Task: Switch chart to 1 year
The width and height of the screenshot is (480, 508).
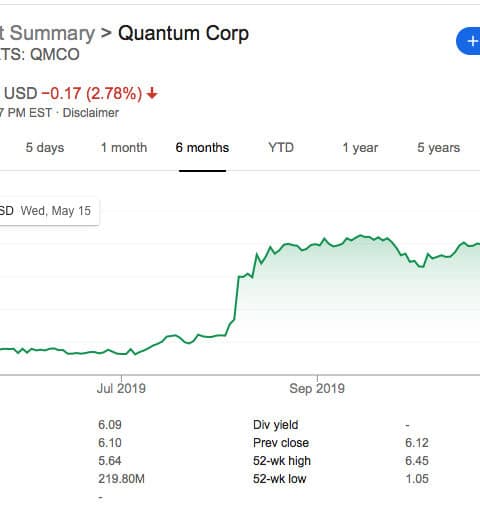Action: [360, 148]
